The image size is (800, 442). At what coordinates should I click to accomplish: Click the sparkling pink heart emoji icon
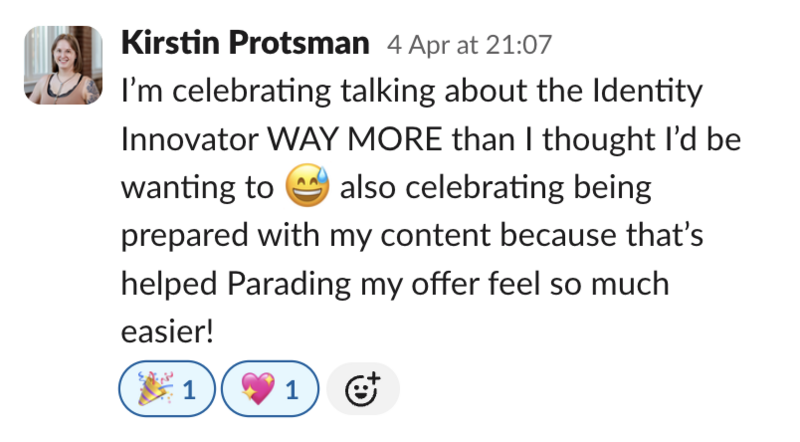(258, 389)
